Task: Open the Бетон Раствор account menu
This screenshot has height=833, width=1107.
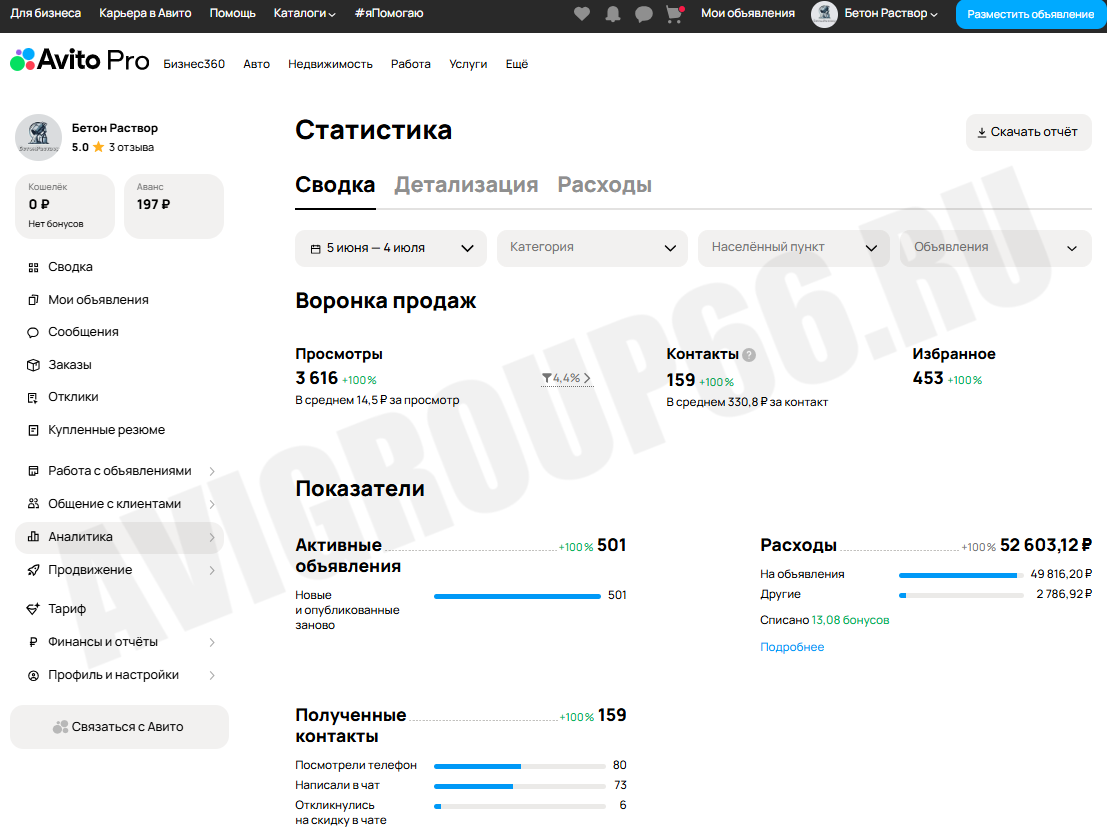Action: click(891, 13)
